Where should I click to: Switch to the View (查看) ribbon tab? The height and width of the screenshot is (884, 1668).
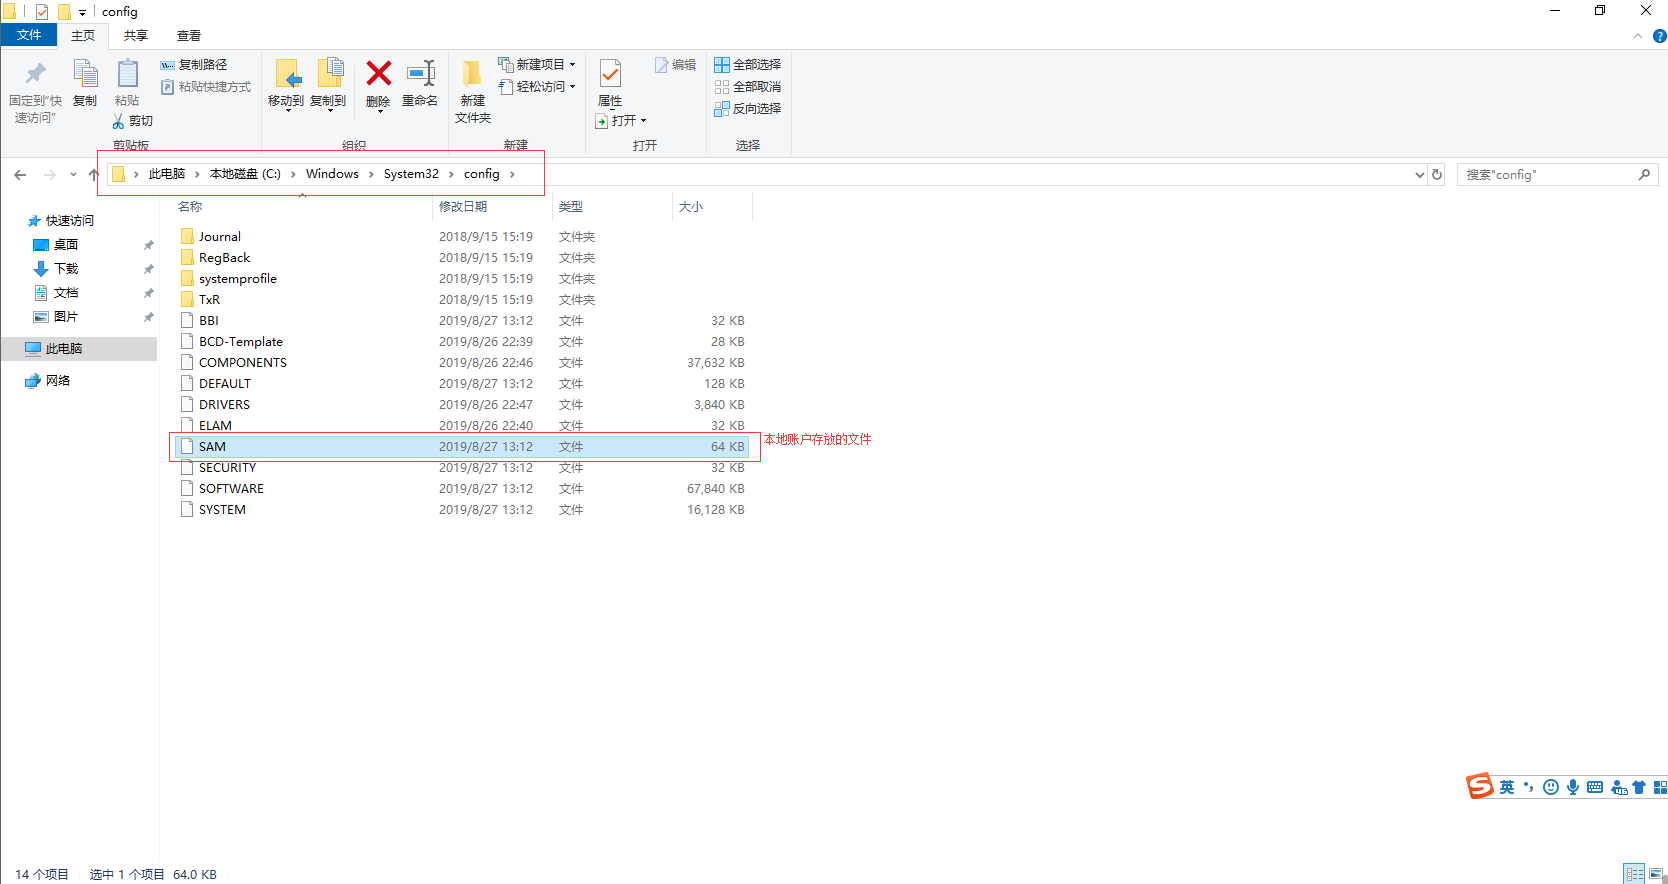coord(189,35)
